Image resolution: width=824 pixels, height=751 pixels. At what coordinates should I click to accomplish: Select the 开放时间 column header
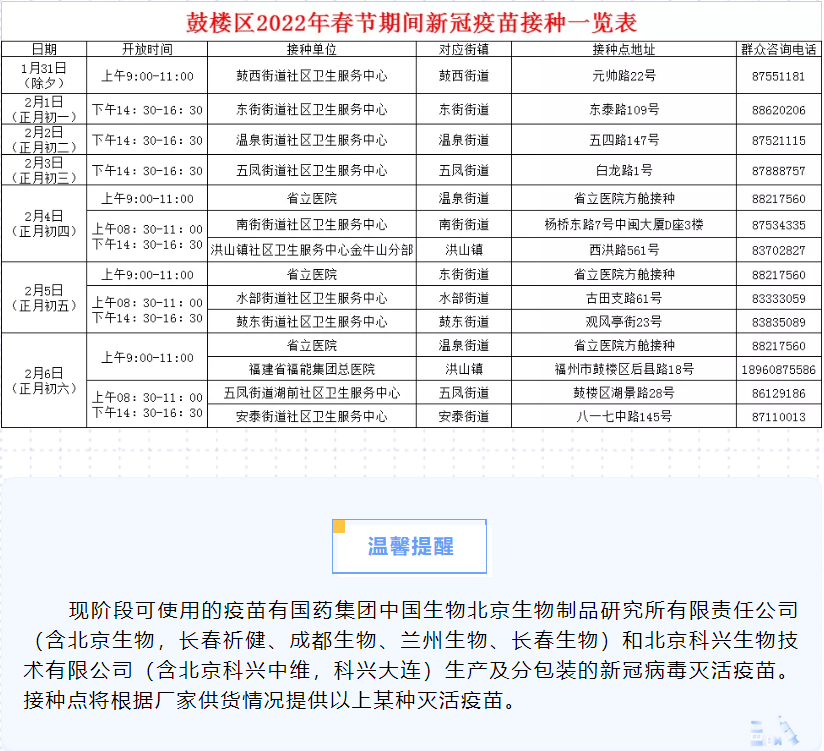147,49
